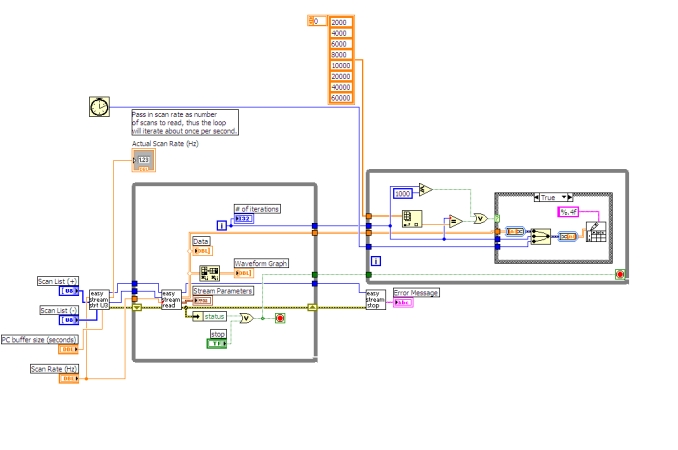Click the numeric constant 1000
This screenshot has height=450, width=678.
[403, 194]
